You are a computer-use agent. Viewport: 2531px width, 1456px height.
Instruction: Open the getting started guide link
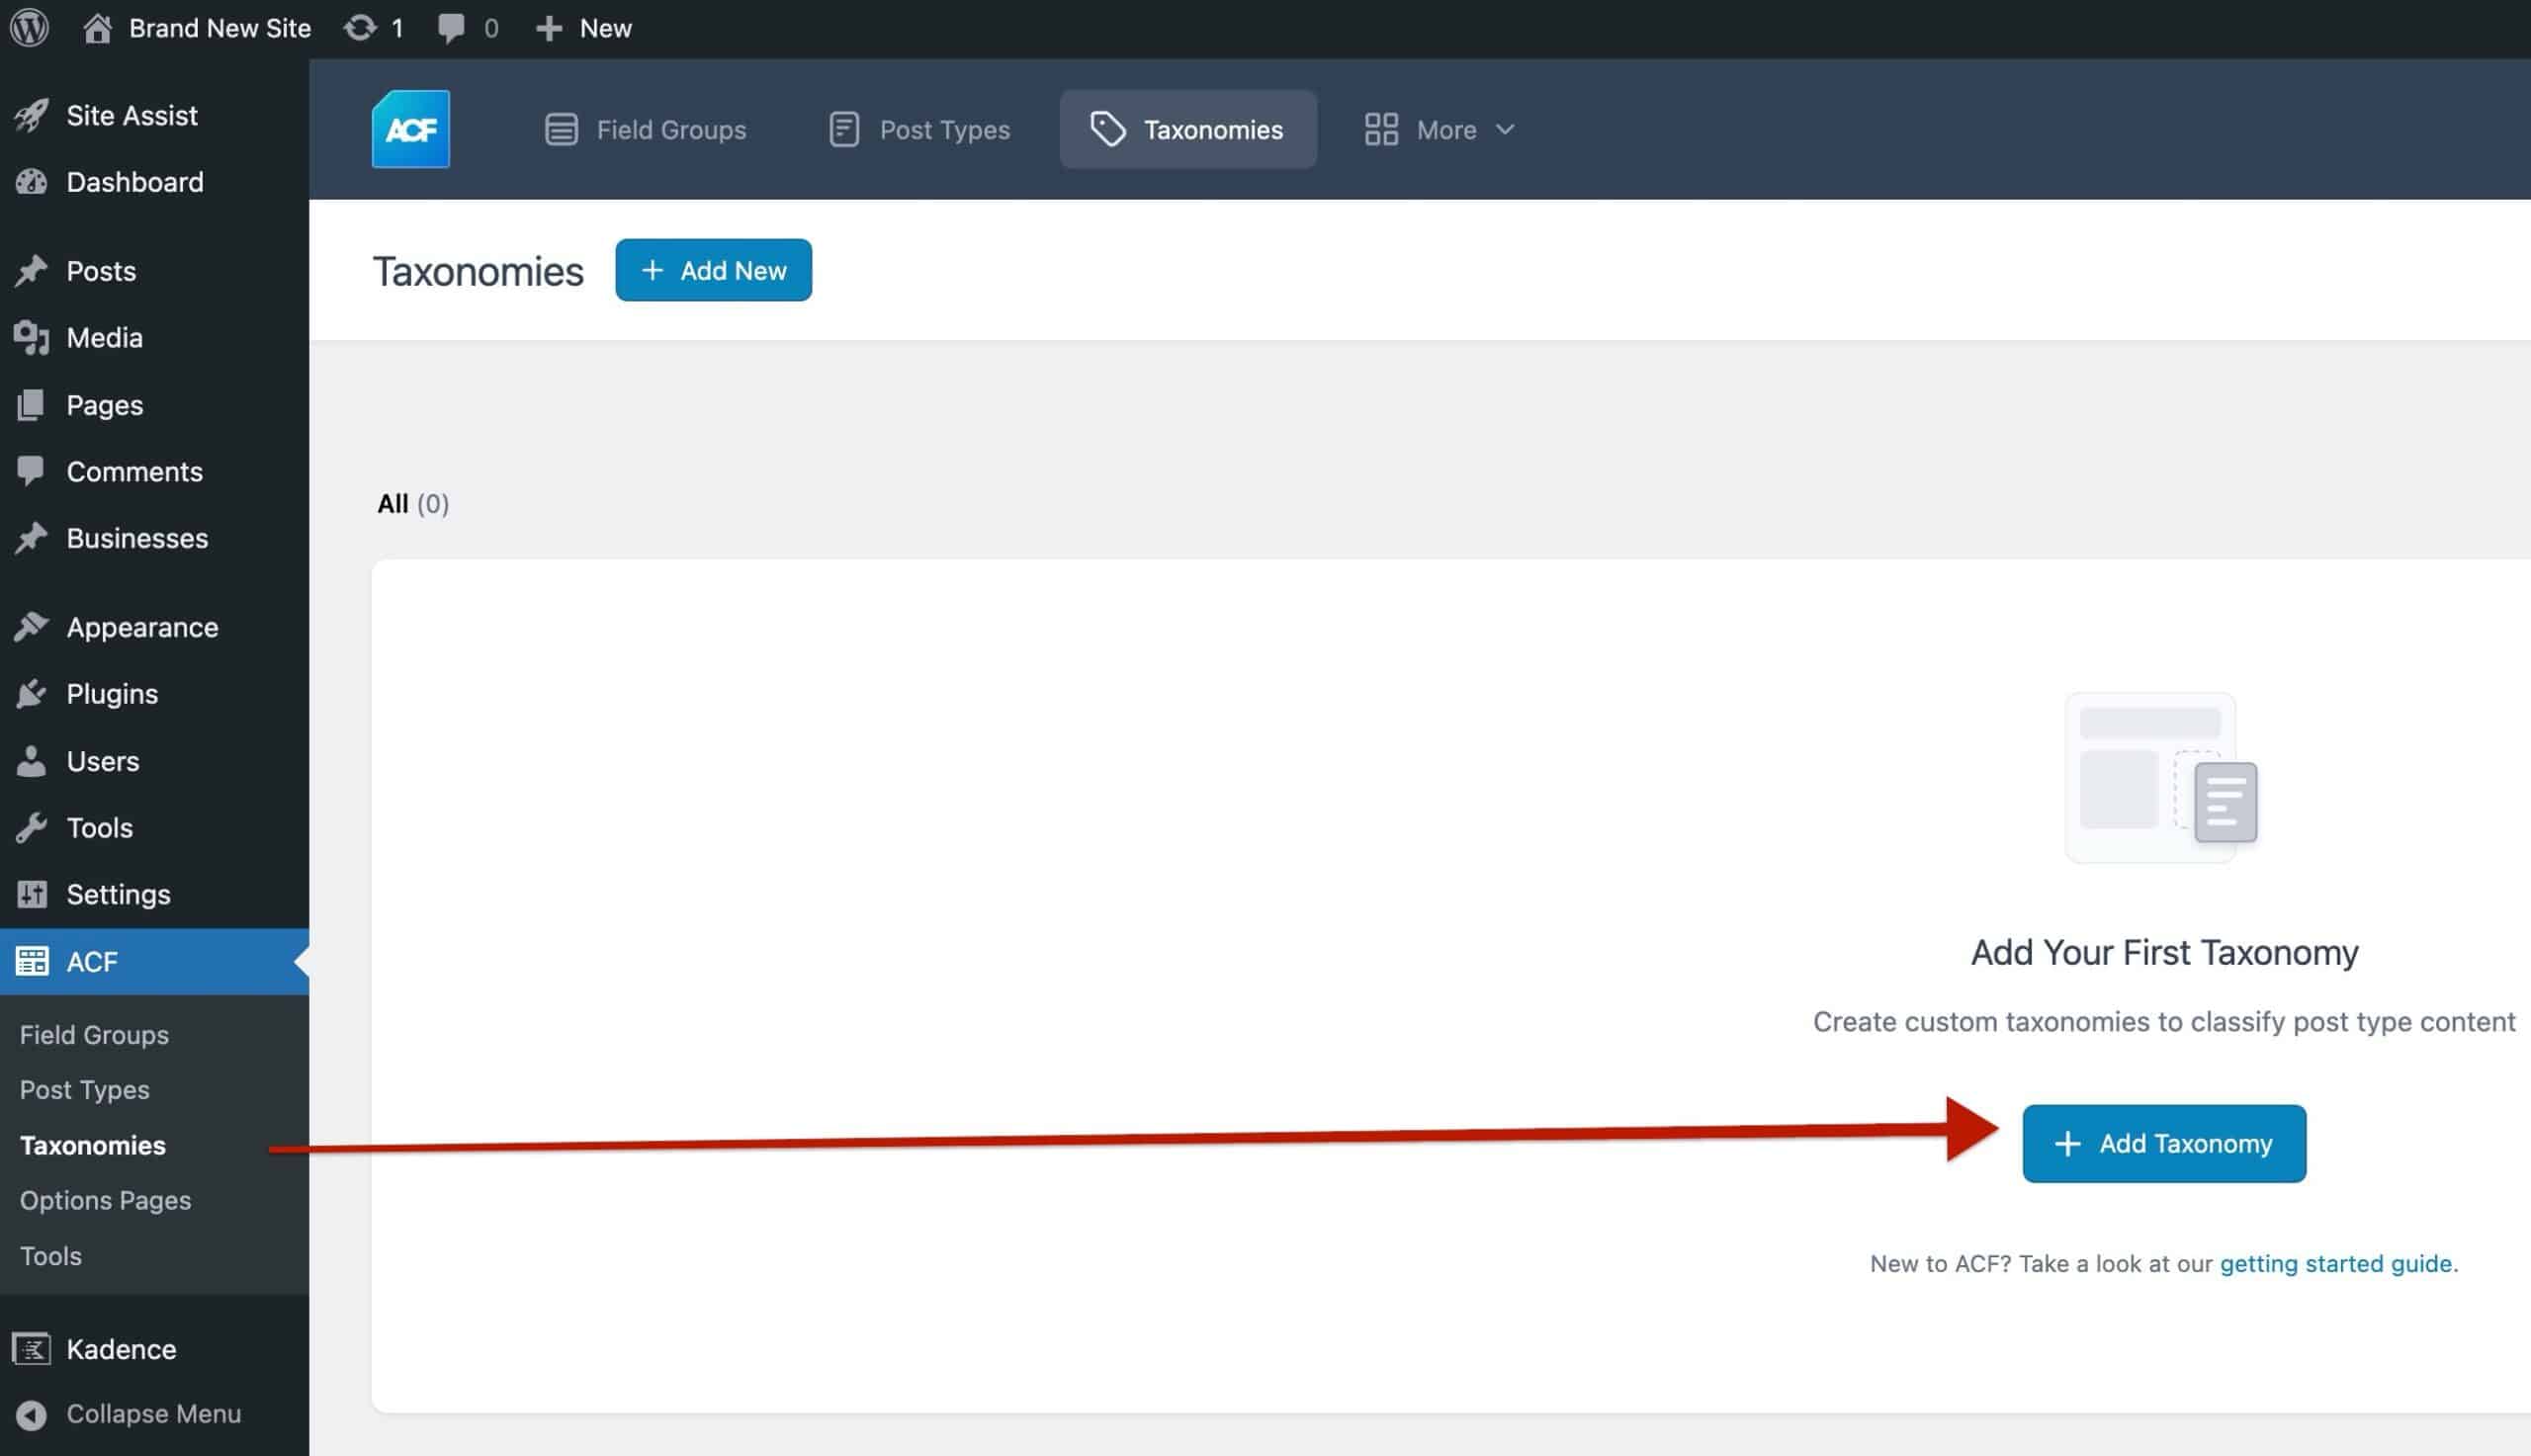(x=2335, y=1264)
